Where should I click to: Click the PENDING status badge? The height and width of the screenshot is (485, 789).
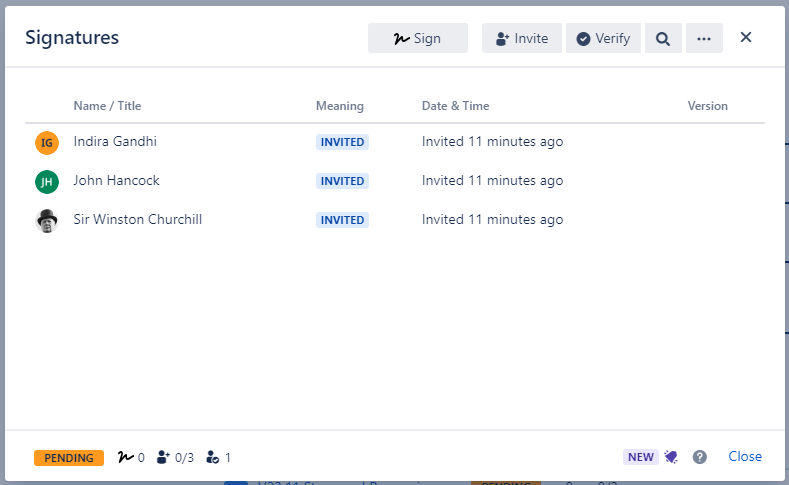(68, 458)
